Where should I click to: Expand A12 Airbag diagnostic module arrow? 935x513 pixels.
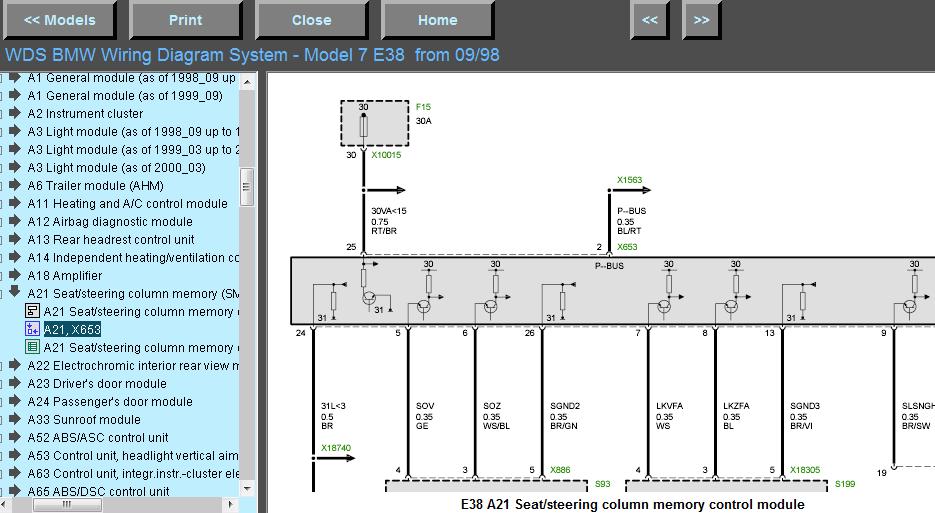(x=15, y=221)
